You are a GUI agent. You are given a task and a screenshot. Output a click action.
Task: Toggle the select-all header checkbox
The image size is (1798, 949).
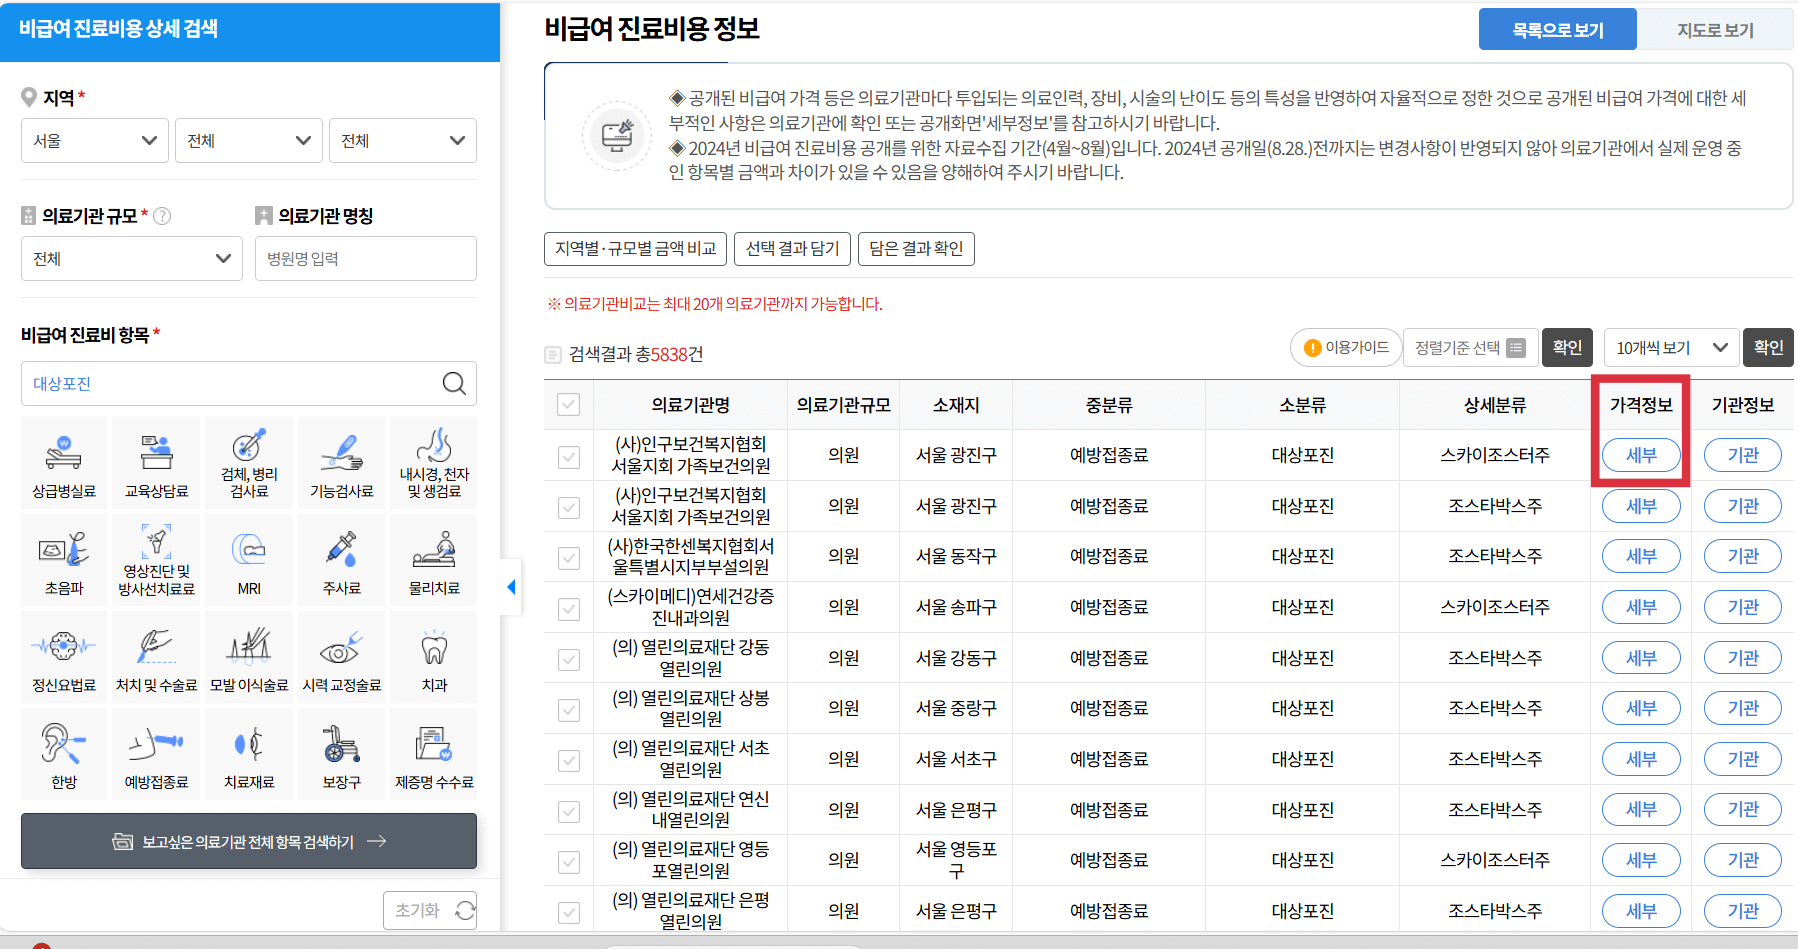pos(569,405)
